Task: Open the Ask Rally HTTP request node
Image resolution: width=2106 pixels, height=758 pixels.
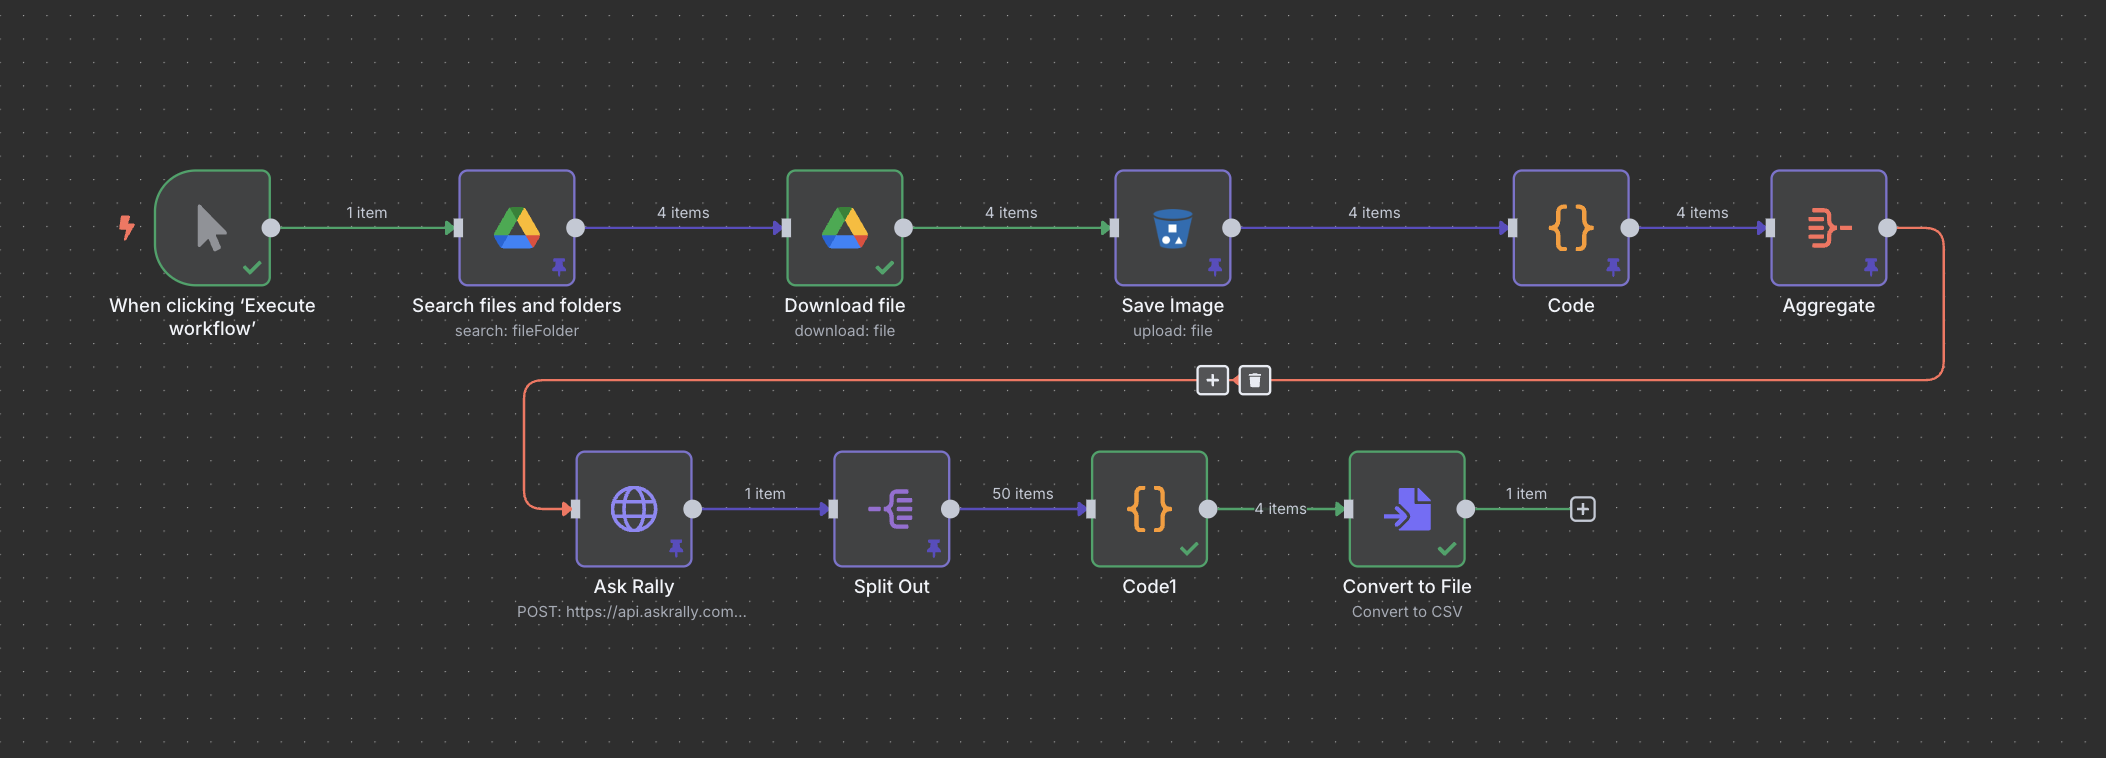Action: pyautogui.click(x=634, y=509)
